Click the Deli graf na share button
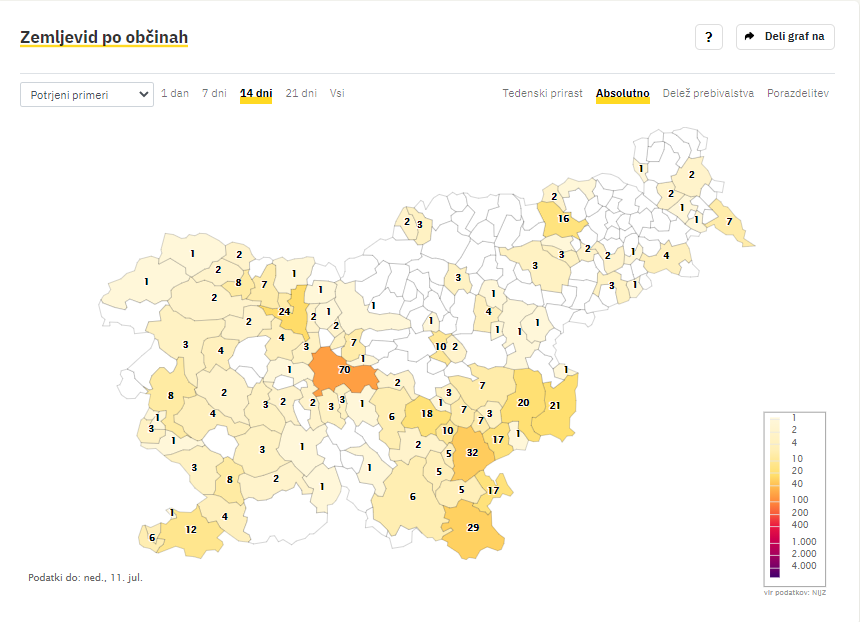860x622 pixels. pyautogui.click(x=785, y=37)
